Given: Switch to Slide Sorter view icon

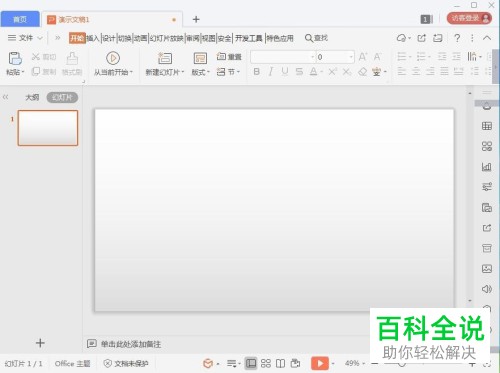Looking at the screenshot, I should tap(266, 363).
